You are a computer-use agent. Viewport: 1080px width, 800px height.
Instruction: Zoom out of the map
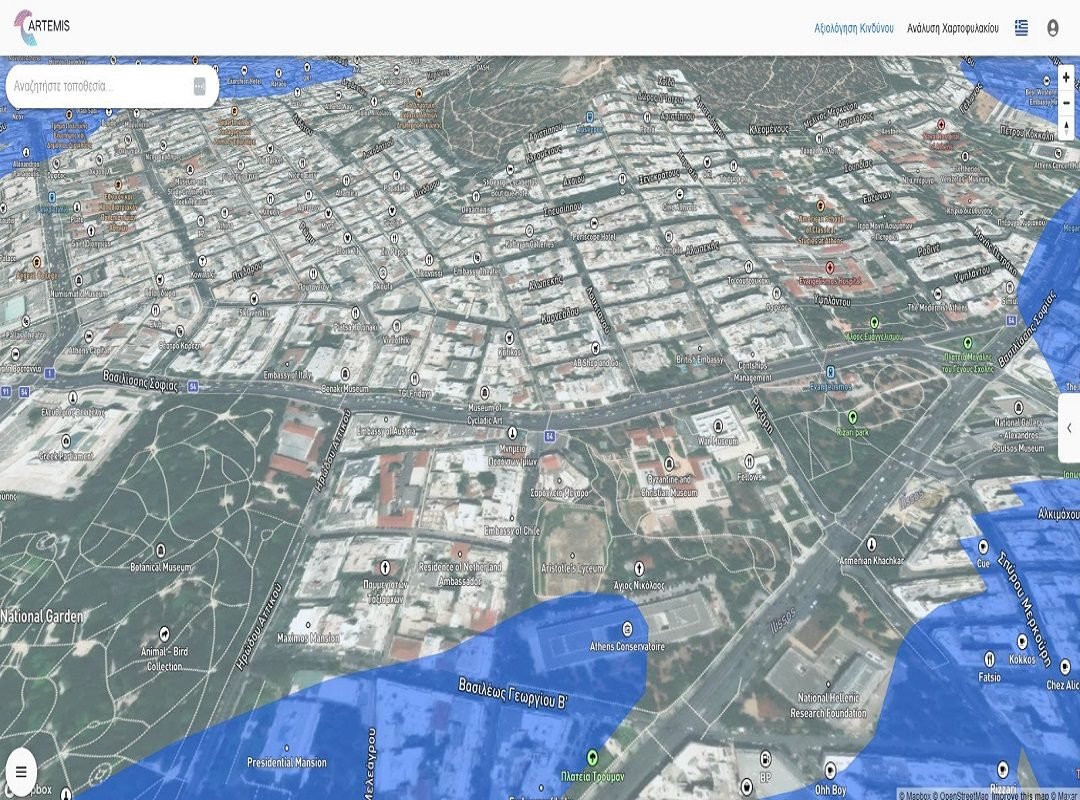pyautogui.click(x=1067, y=102)
